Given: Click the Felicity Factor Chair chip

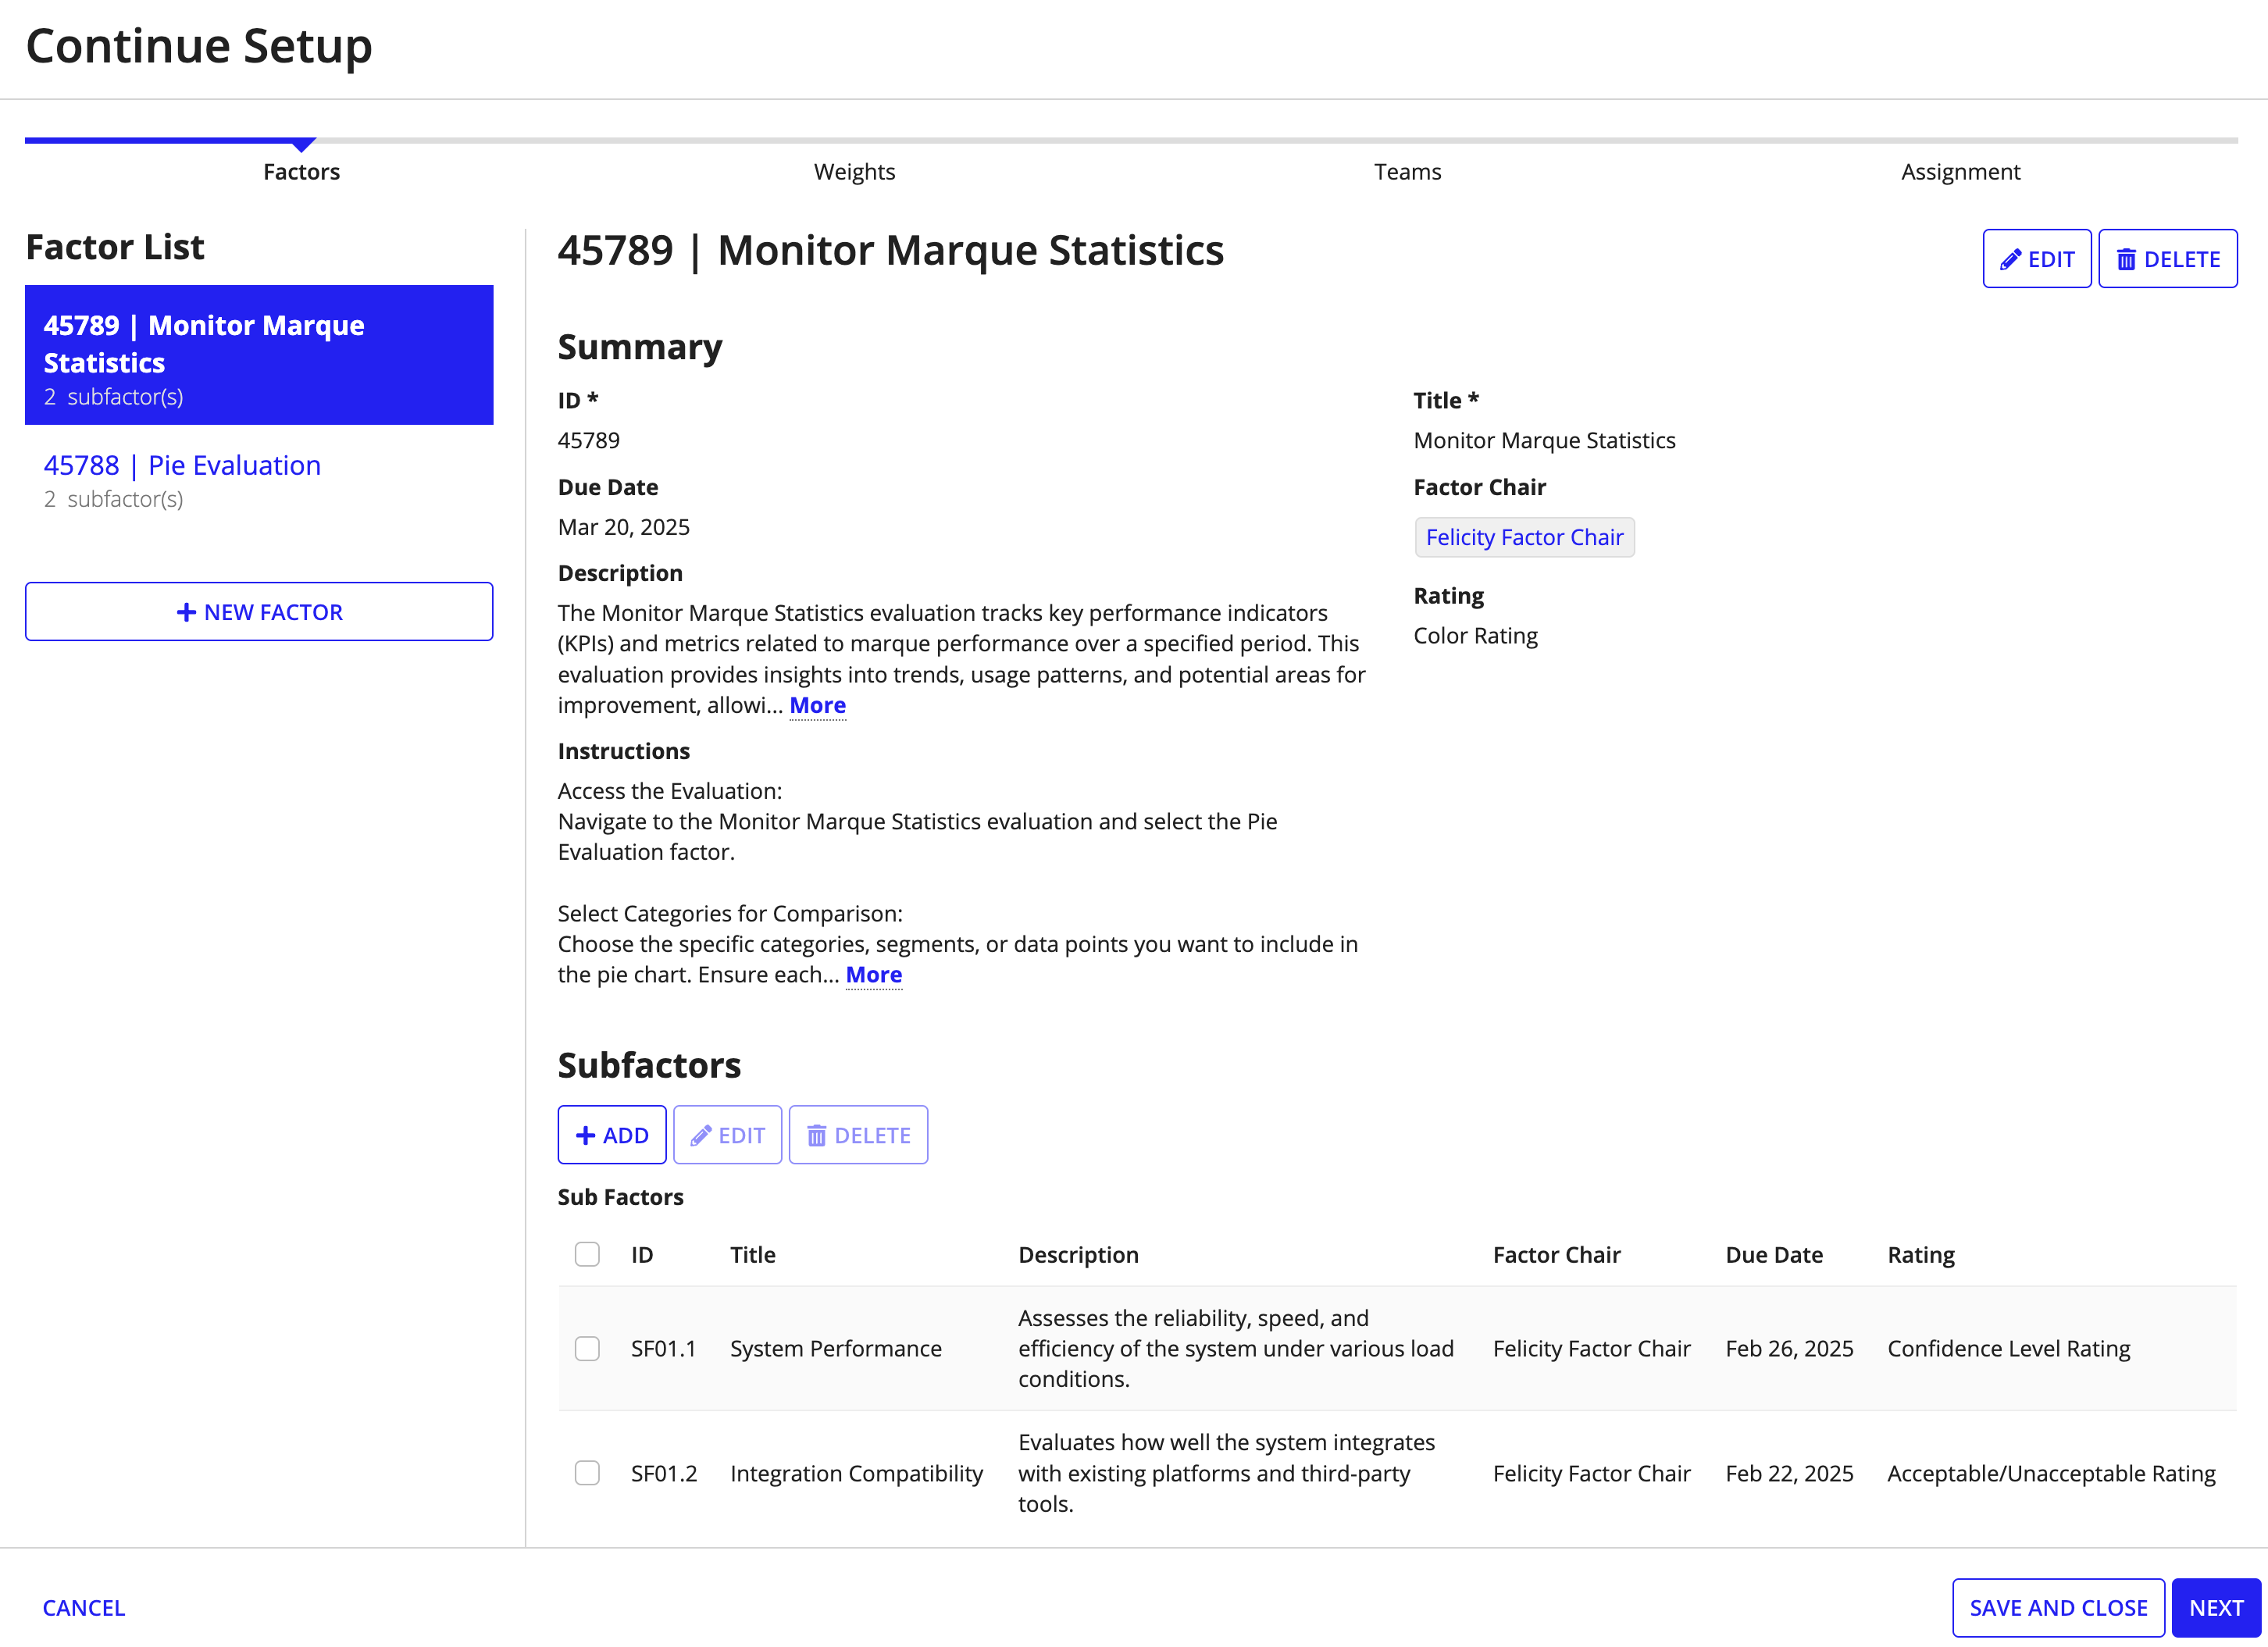Looking at the screenshot, I should tap(1524, 537).
